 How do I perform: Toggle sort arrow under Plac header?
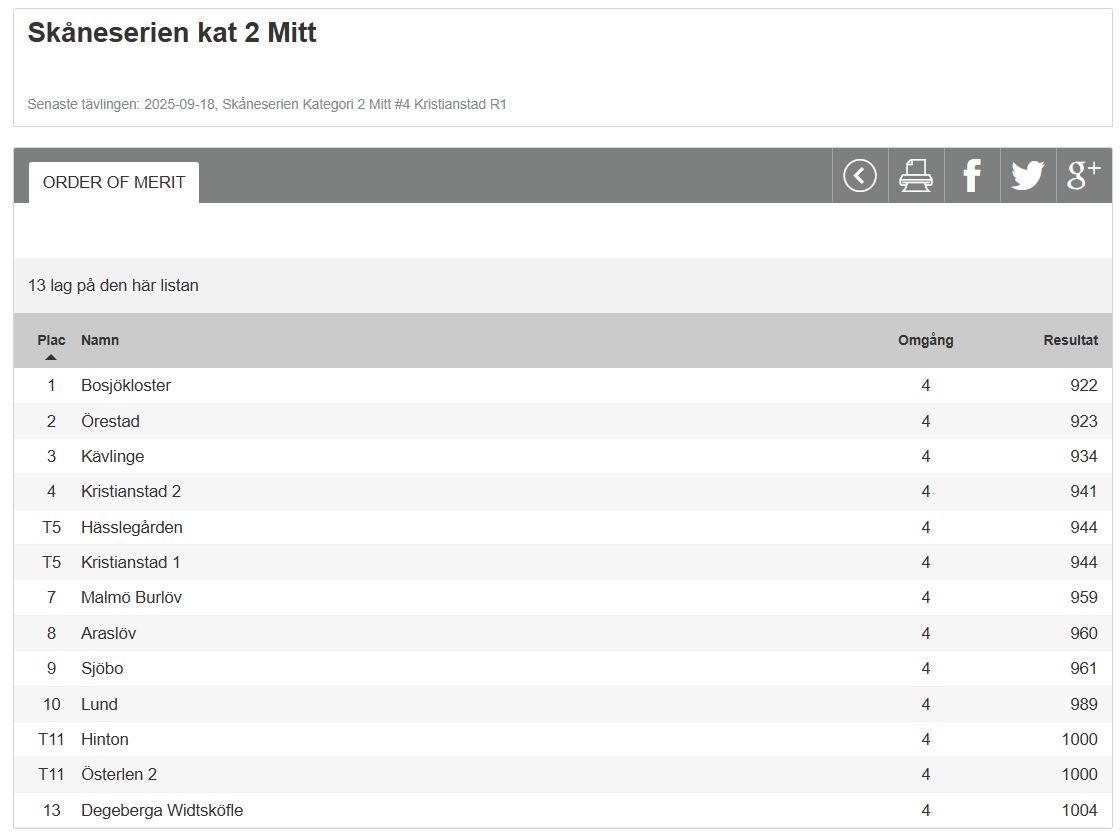point(51,357)
